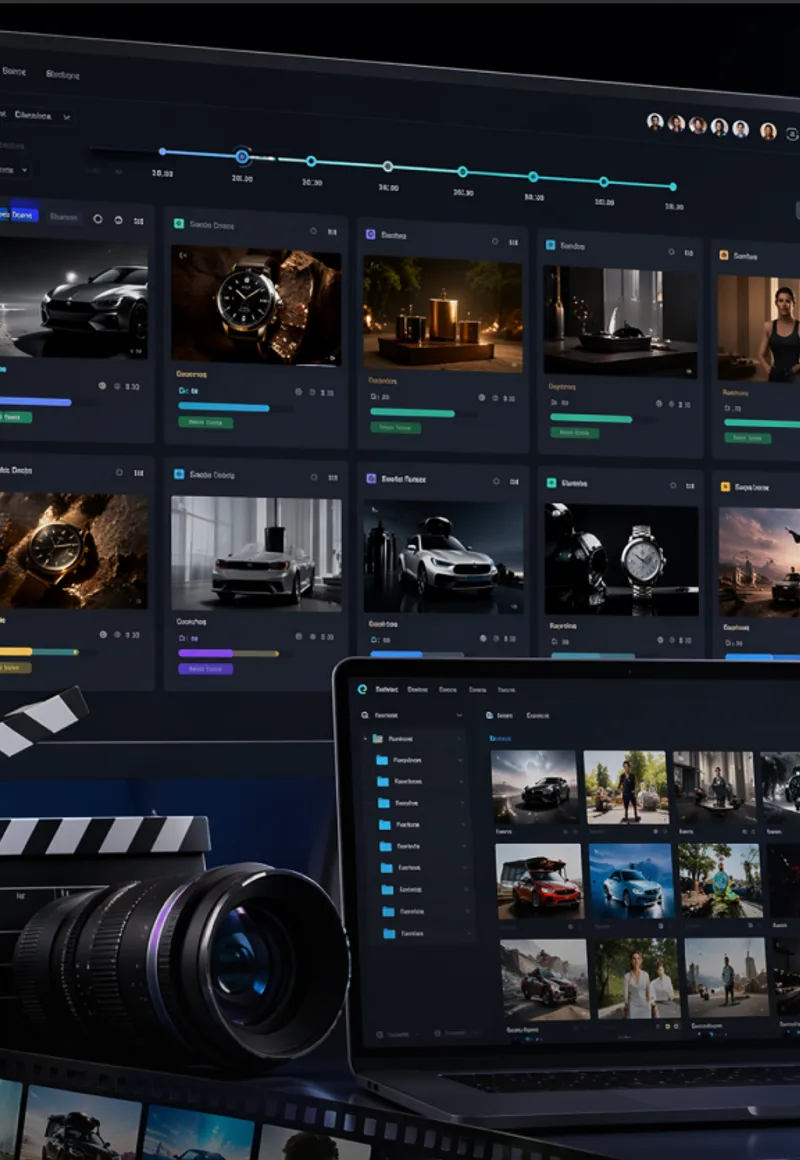Expand the chevron on the root folder row
The height and width of the screenshot is (1160, 800).
459,738
